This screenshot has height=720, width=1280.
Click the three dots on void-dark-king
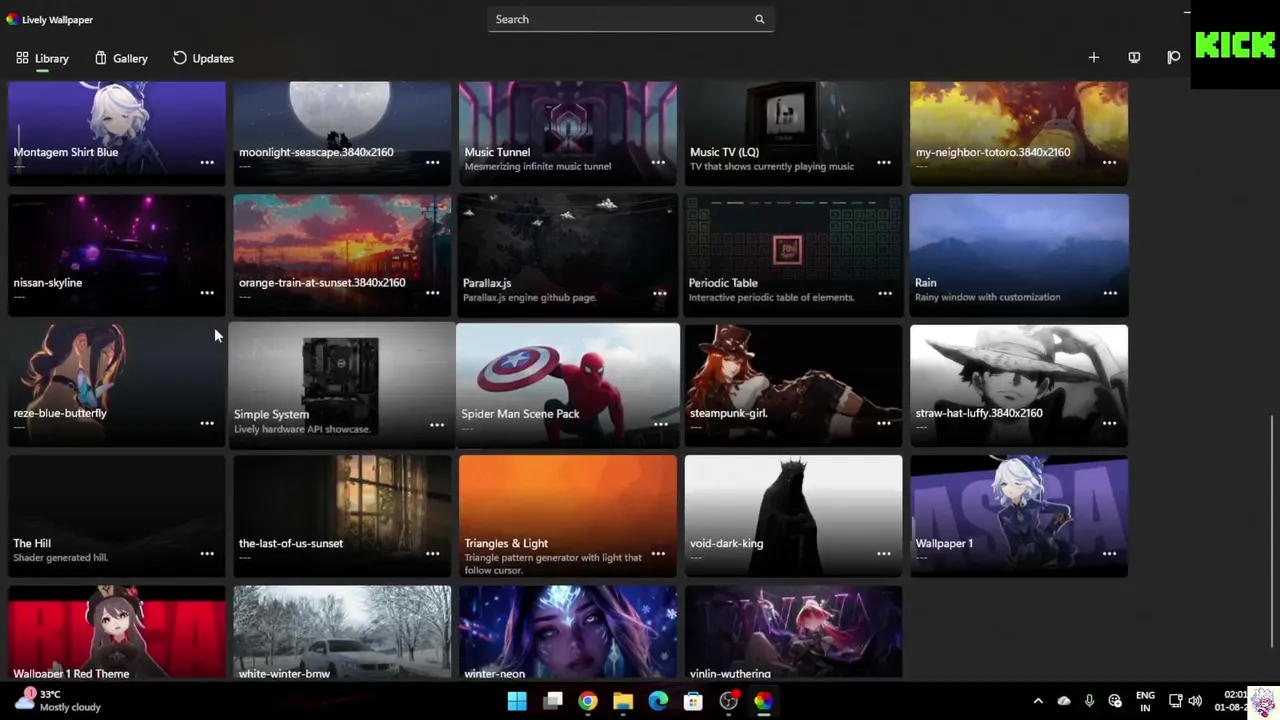pos(884,553)
